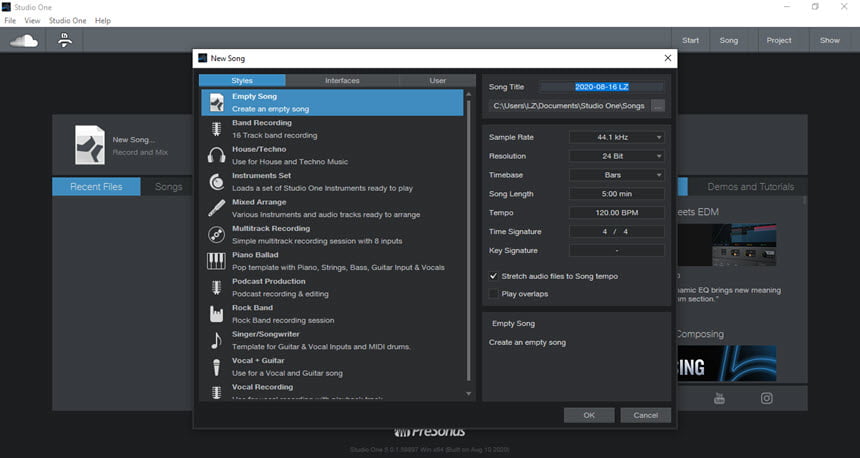860x458 pixels.
Task: Select the Podcast Production microphone icon
Action: coord(217,287)
